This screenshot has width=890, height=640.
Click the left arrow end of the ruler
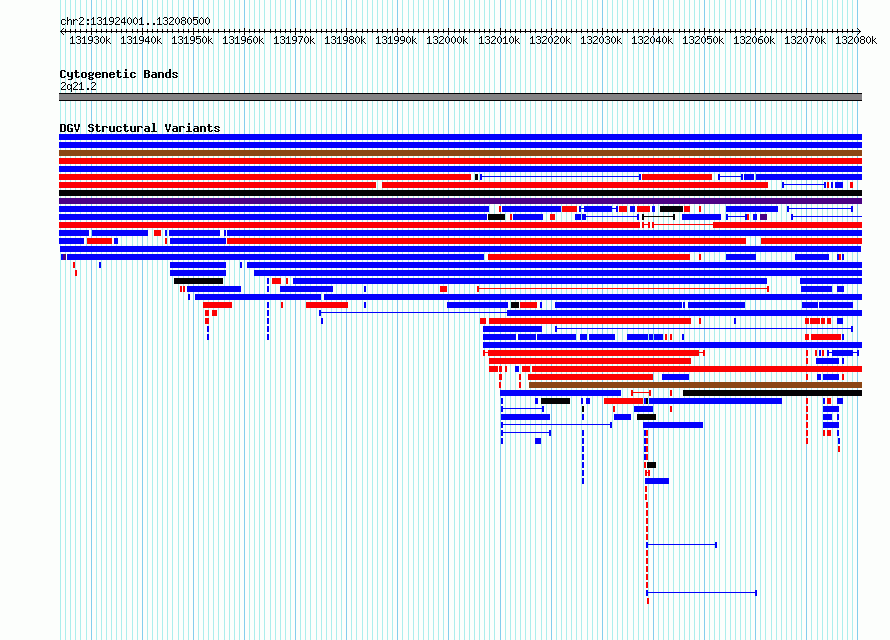(62, 31)
